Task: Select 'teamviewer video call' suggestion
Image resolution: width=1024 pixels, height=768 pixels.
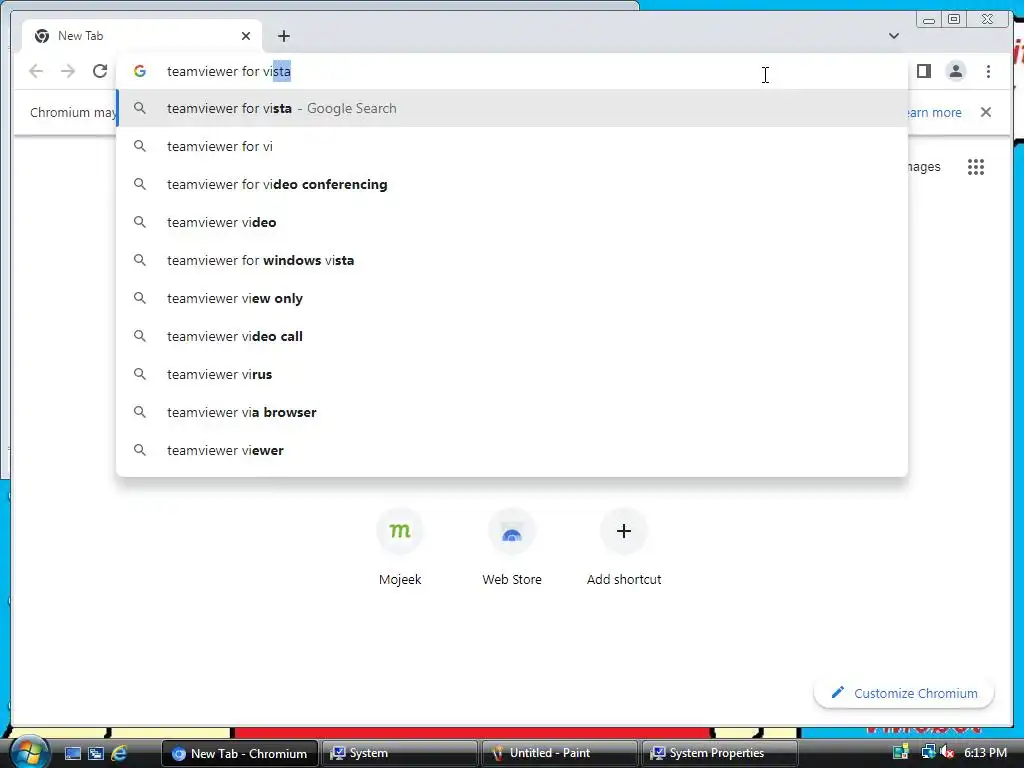Action: pyautogui.click(x=512, y=336)
